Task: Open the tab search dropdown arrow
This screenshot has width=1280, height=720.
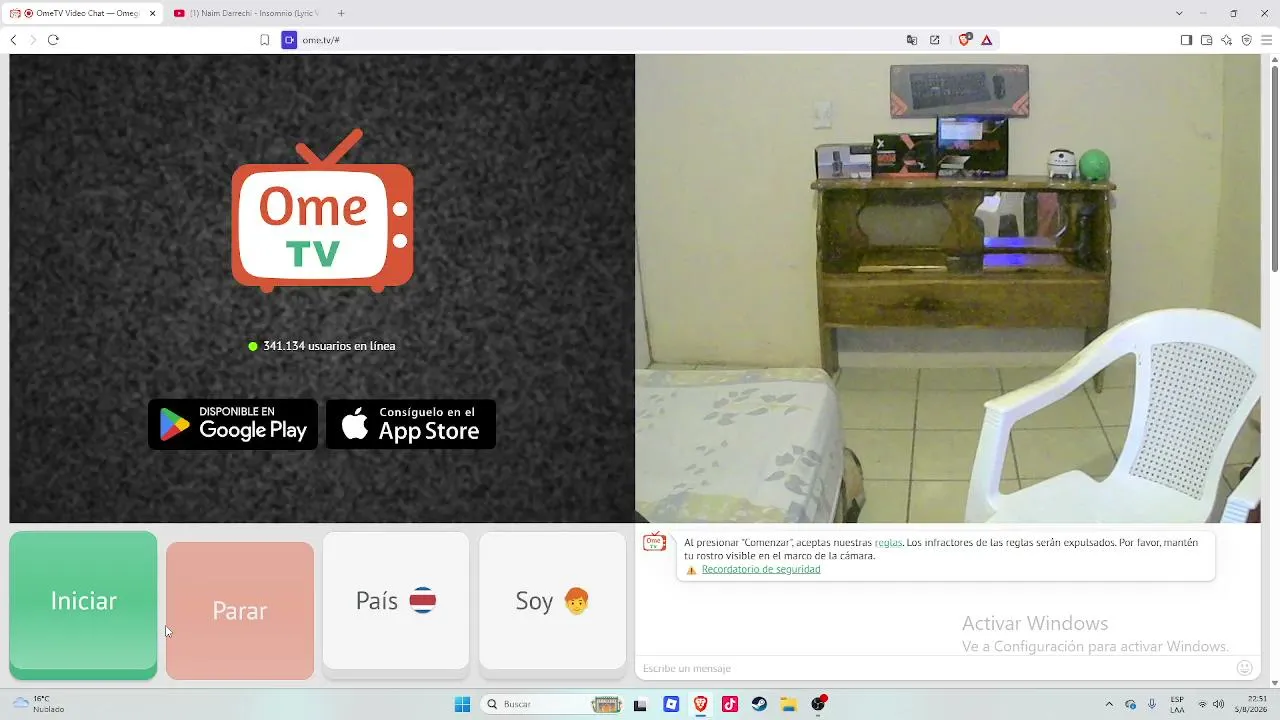Action: coord(1179,13)
